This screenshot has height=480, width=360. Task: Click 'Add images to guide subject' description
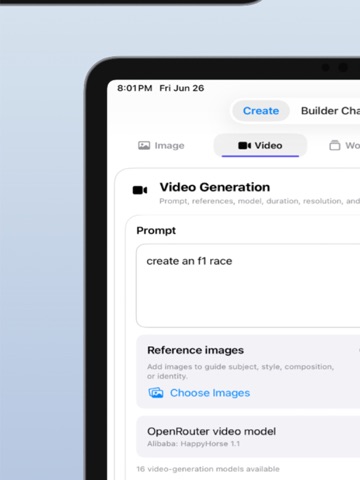240,371
